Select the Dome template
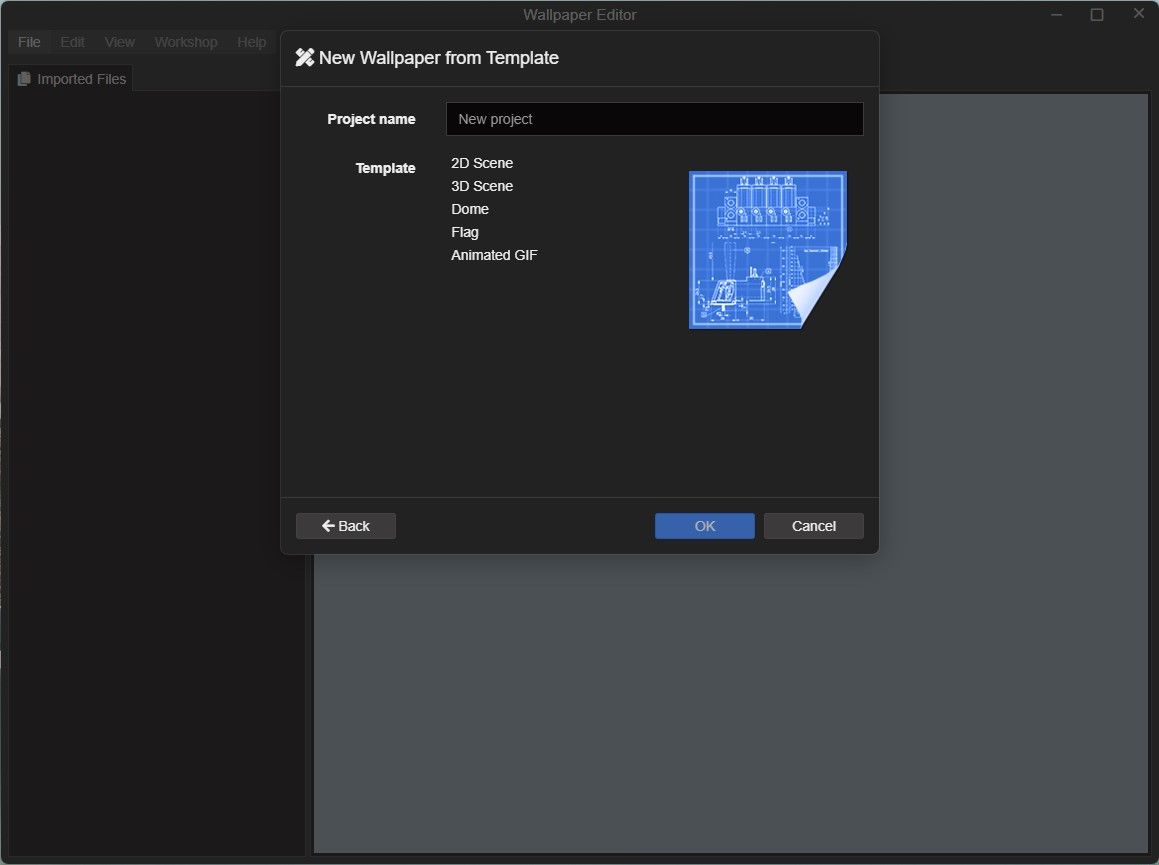The width and height of the screenshot is (1159, 865). pyautogui.click(x=469, y=209)
